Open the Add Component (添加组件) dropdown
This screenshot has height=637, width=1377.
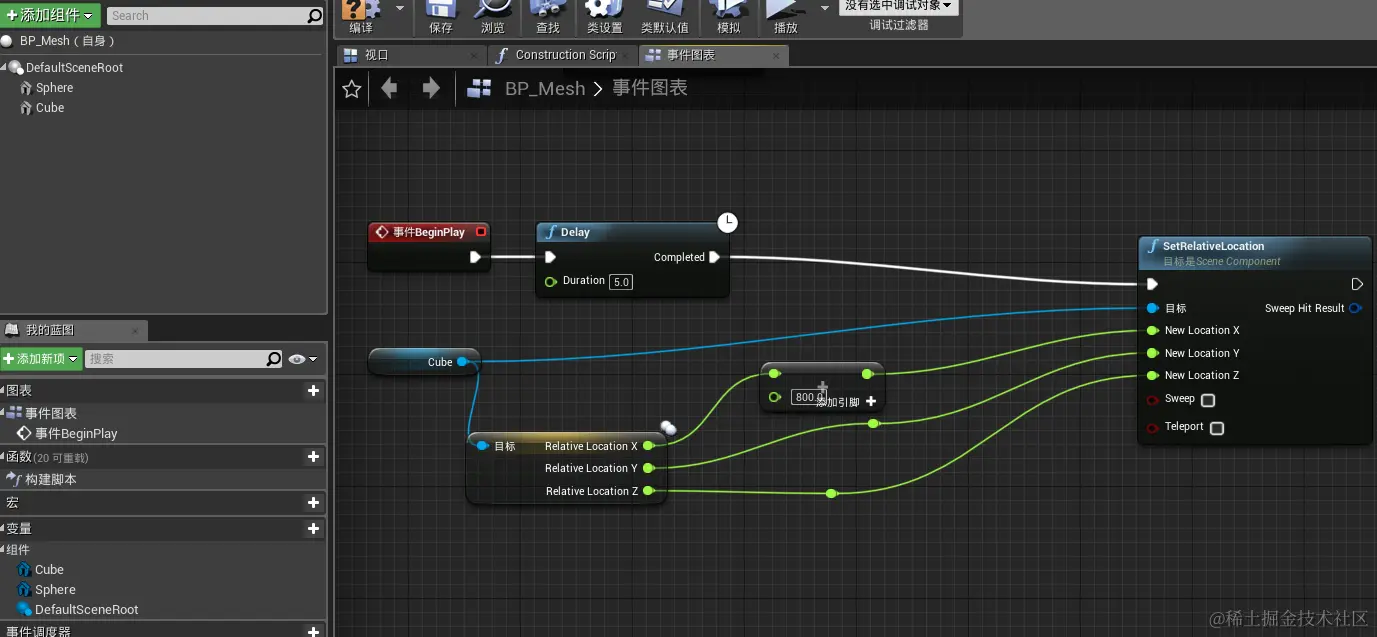point(50,15)
